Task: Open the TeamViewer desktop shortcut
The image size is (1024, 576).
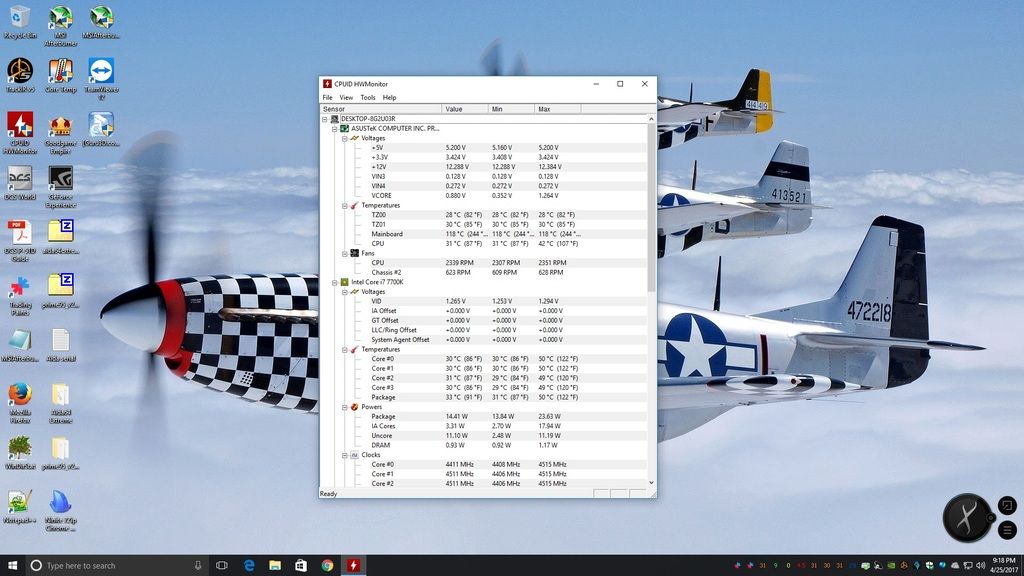Action: coord(101,72)
